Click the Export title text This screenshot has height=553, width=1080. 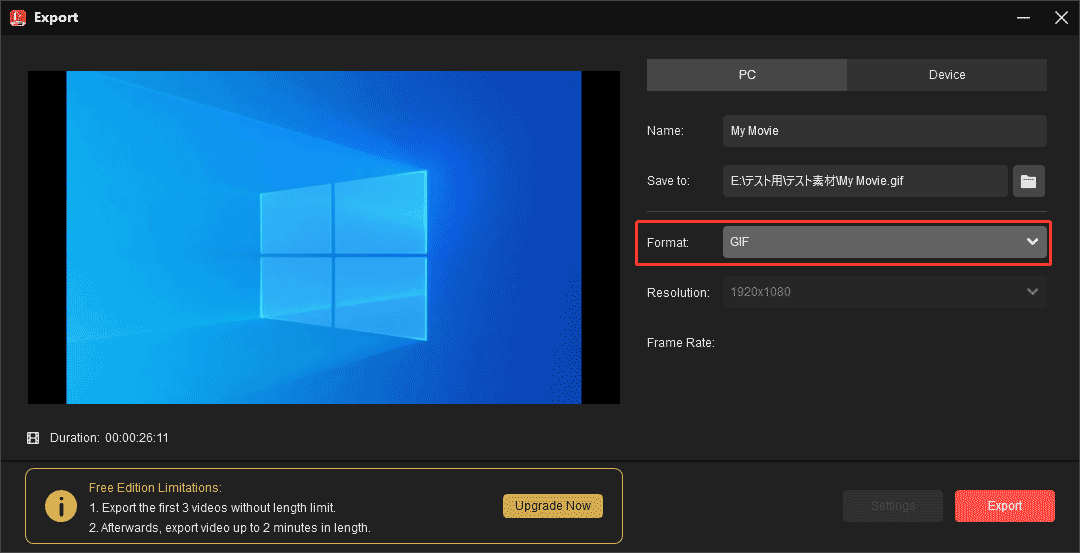point(56,18)
